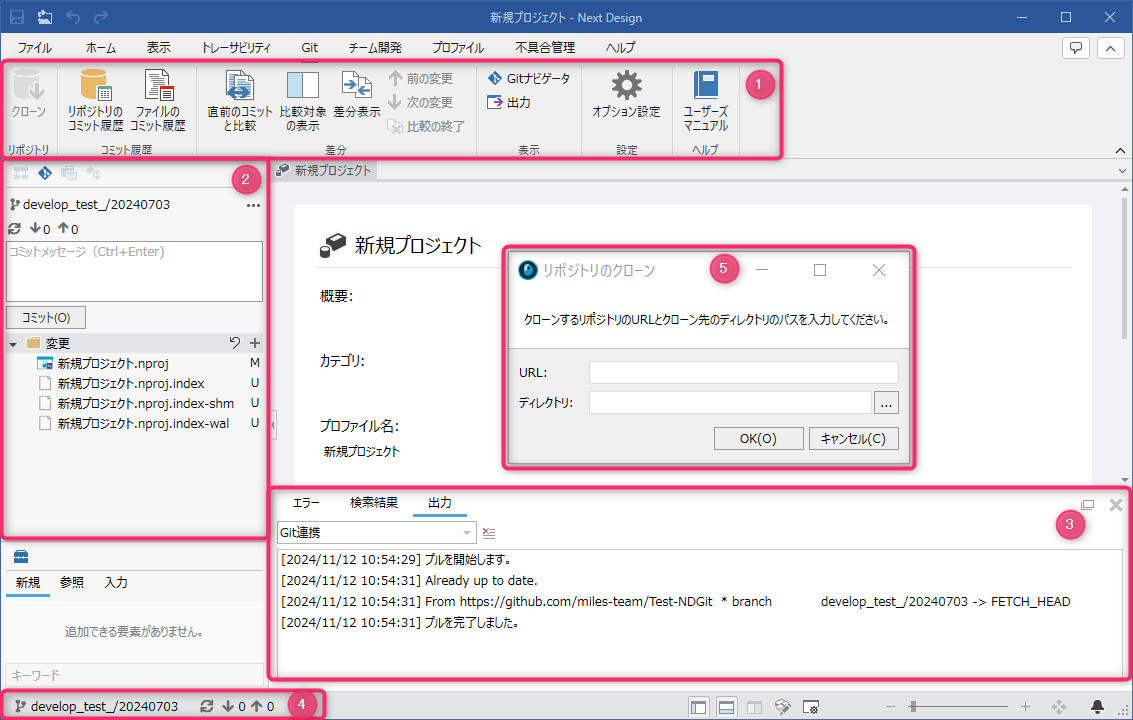1133x720 pixels.
Task: Click the キーワード search field
Action: (134, 675)
